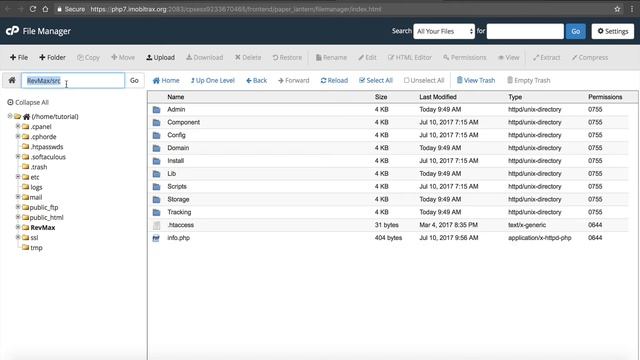Open the Search scope dropdown All Your Files

tap(444, 31)
